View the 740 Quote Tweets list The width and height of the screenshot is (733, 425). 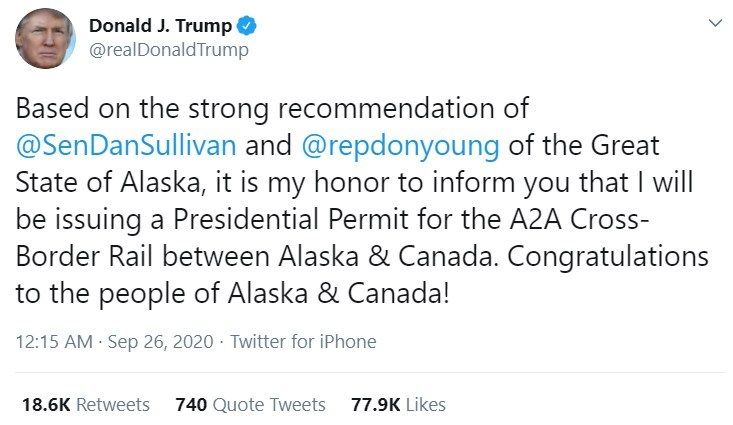click(251, 404)
